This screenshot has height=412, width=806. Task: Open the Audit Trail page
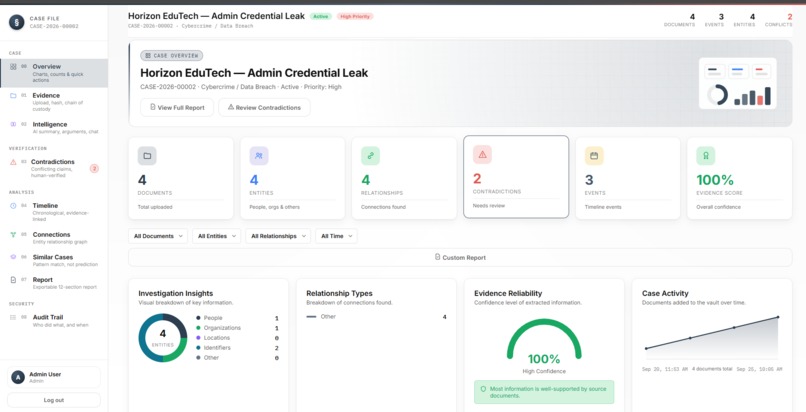click(54, 321)
